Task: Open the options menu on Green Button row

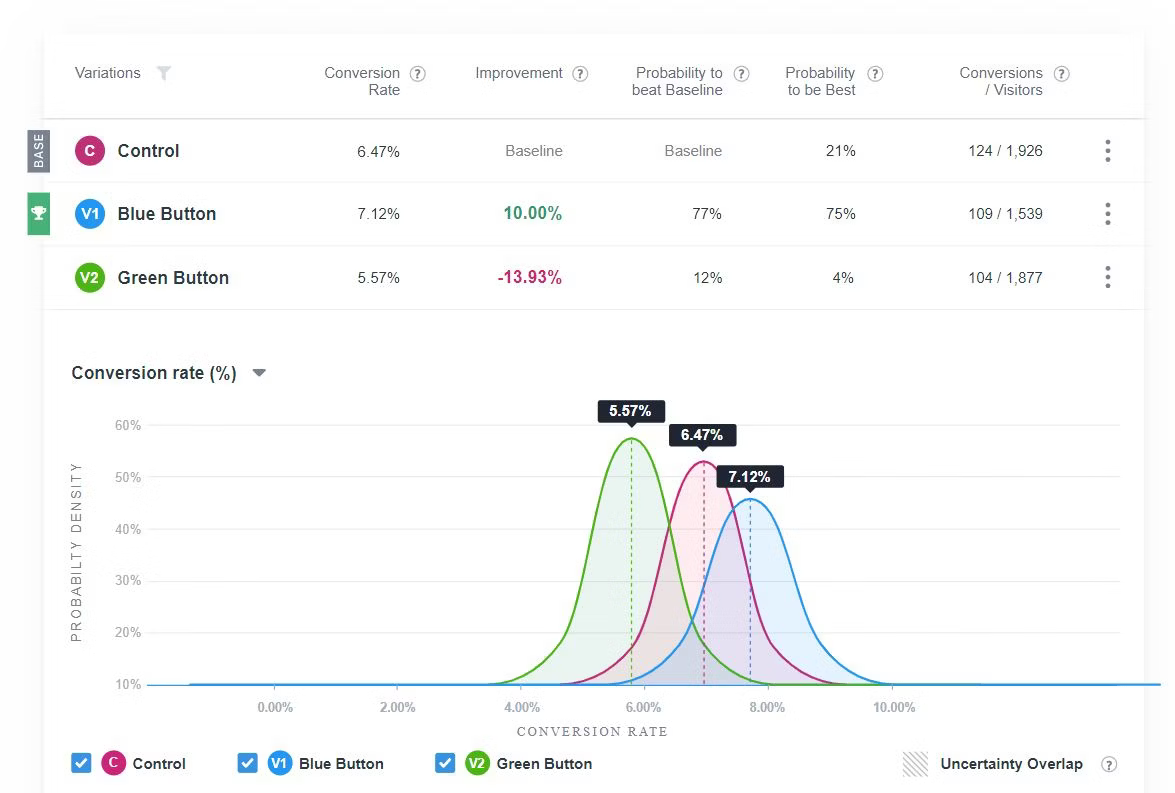Action: (1107, 278)
